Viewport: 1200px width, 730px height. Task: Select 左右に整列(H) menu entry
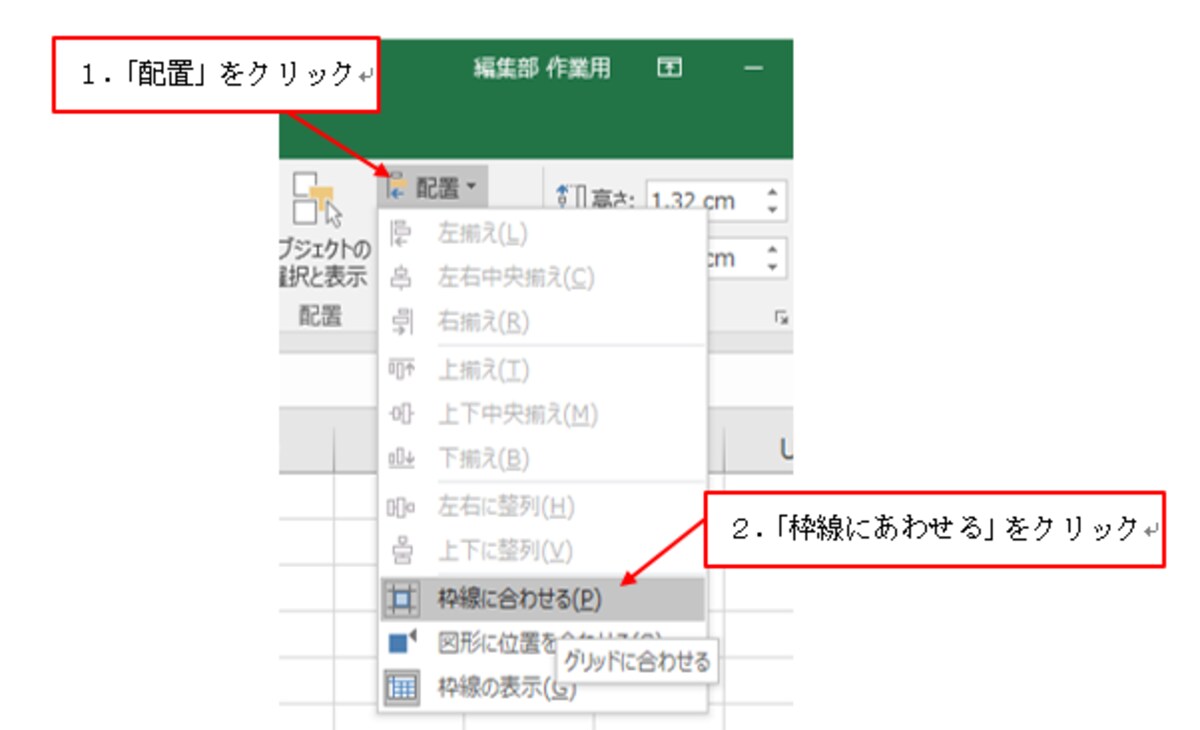pyautogui.click(x=542, y=507)
